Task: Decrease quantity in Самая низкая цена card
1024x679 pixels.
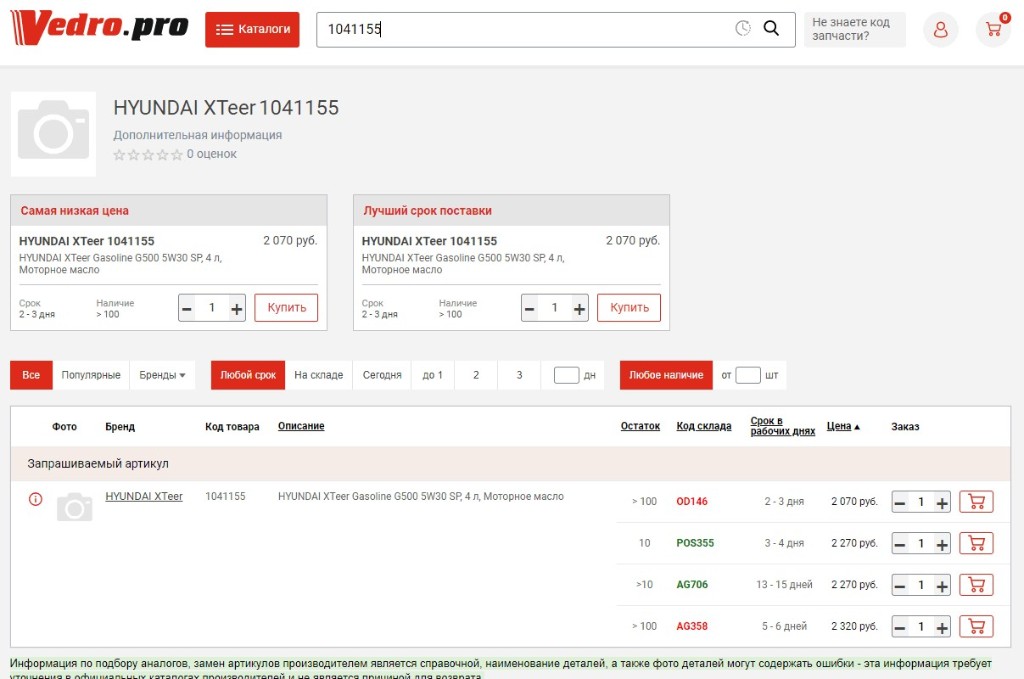Action: tap(187, 308)
